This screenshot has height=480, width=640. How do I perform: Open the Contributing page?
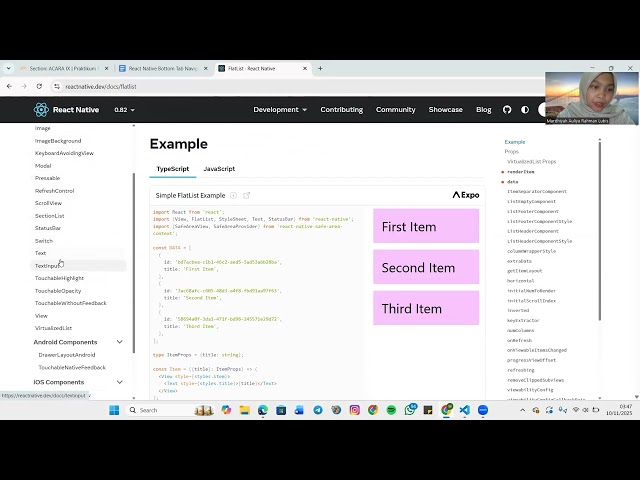coord(342,110)
